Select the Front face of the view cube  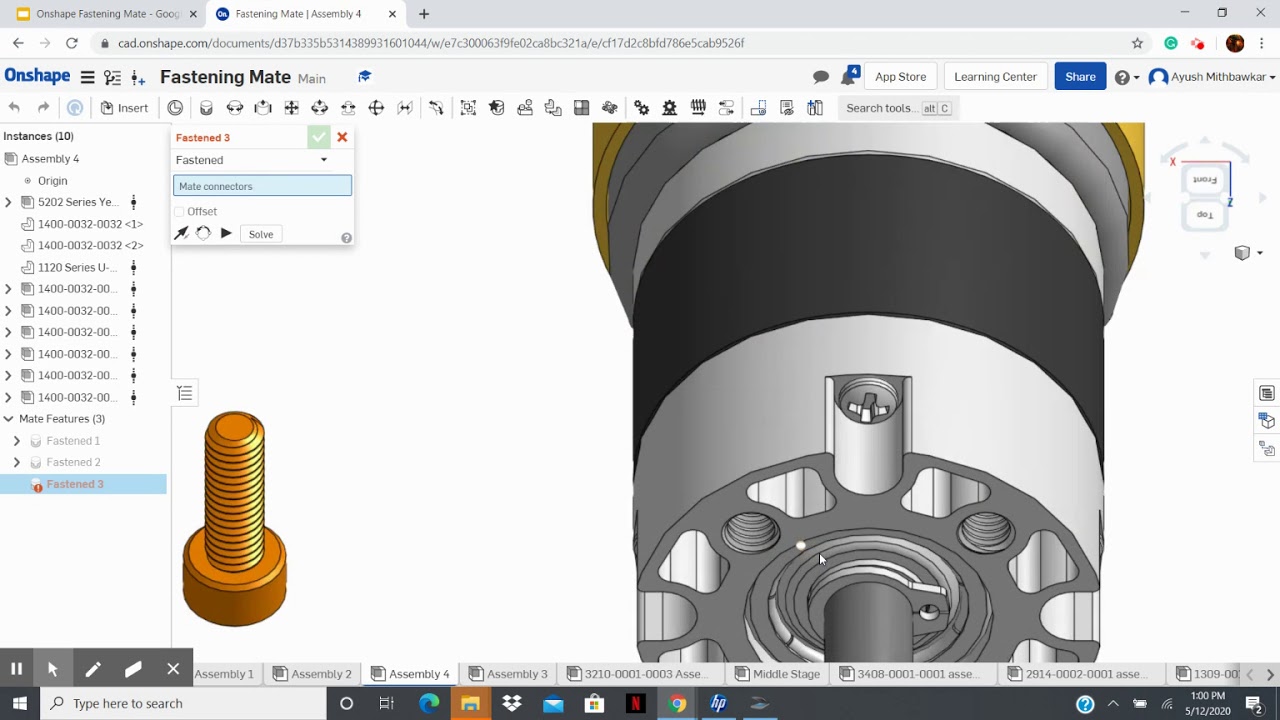point(1206,180)
